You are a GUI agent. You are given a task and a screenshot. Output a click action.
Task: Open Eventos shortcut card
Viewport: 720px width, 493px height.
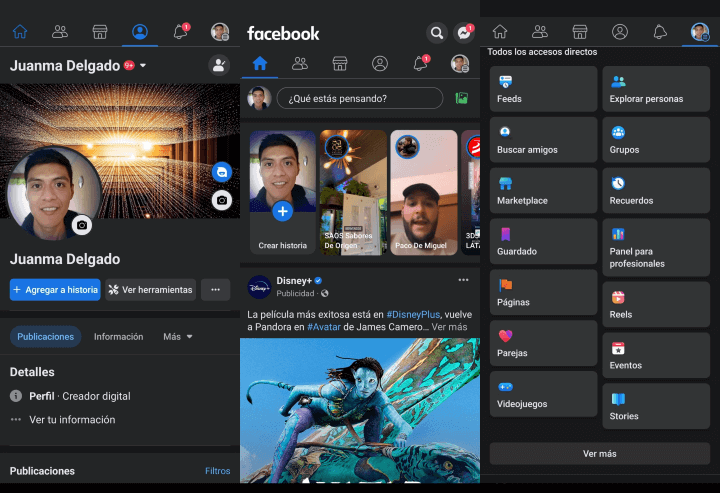point(656,355)
